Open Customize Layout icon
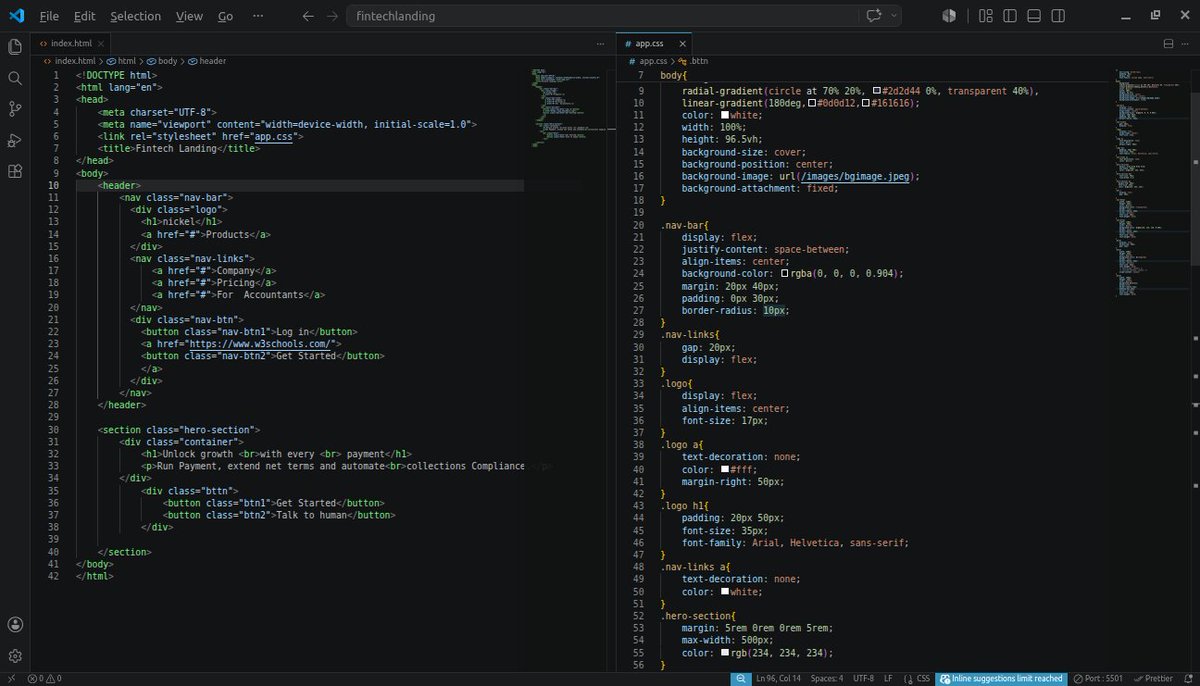This screenshot has height=686, width=1200. pyautogui.click(x=986, y=16)
